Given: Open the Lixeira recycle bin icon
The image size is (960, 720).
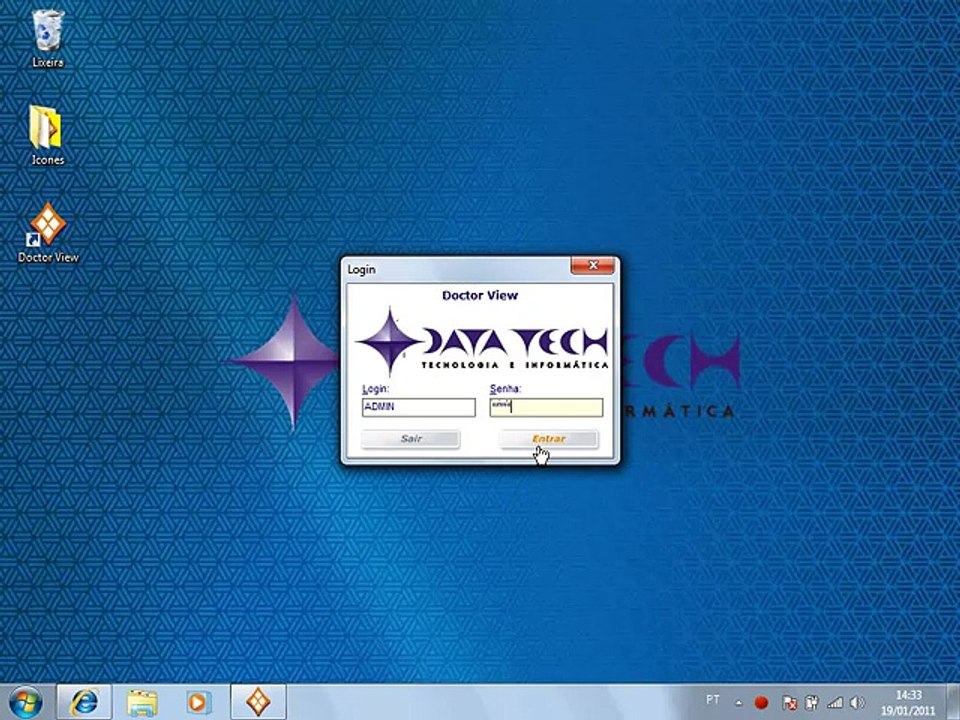Looking at the screenshot, I should coord(48,38).
